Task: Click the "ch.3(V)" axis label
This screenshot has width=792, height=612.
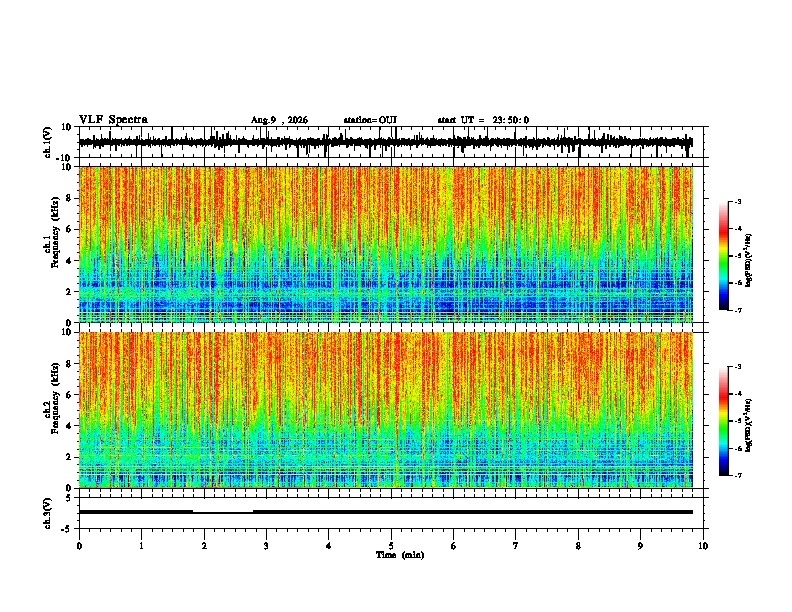Action: 48,513
